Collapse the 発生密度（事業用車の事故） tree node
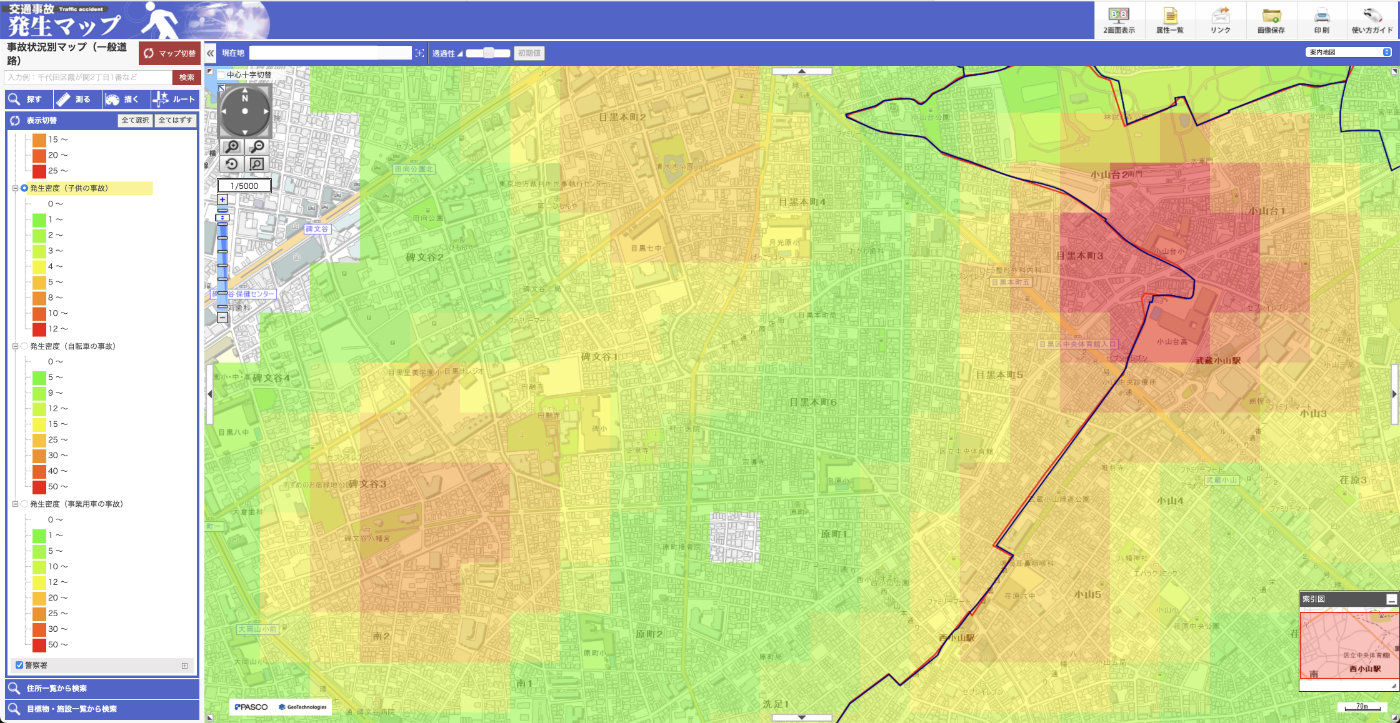1400x723 pixels. pos(15,504)
